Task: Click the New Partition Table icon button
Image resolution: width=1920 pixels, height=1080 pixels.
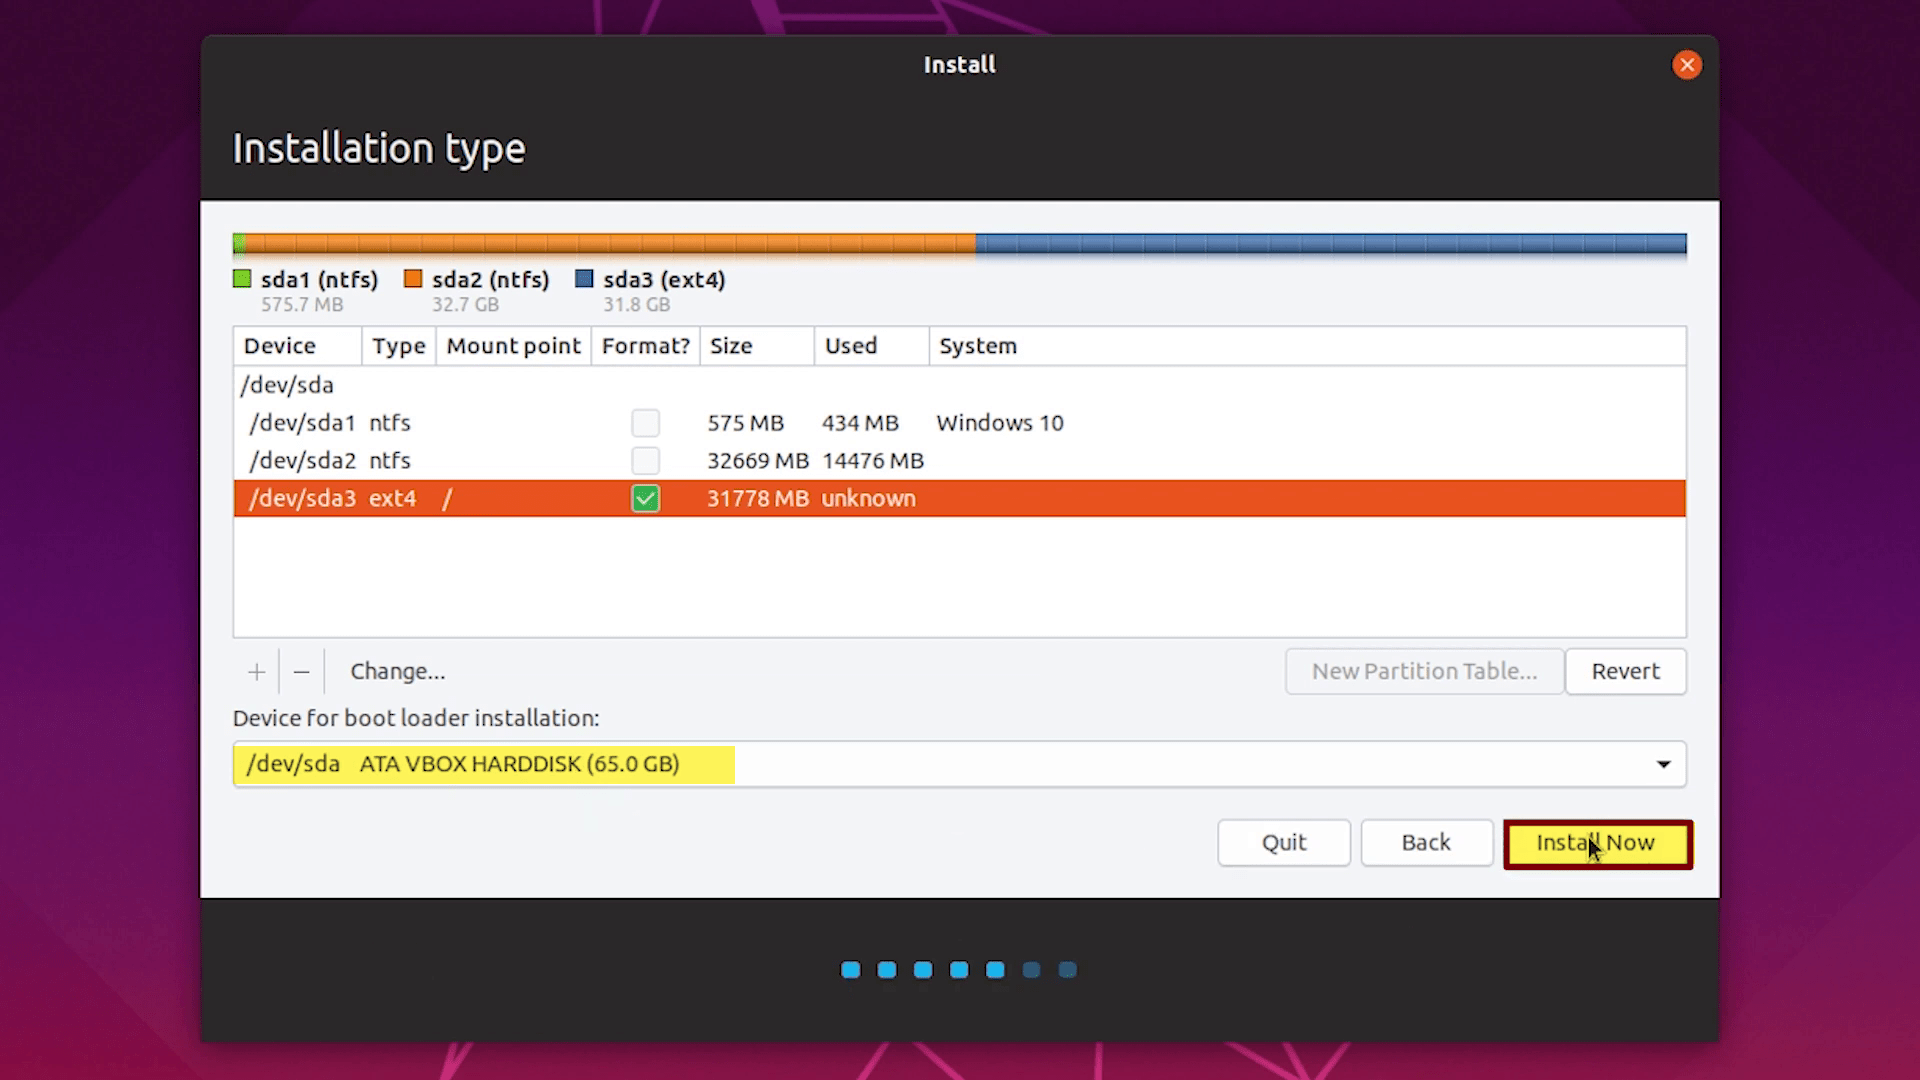Action: [1424, 671]
